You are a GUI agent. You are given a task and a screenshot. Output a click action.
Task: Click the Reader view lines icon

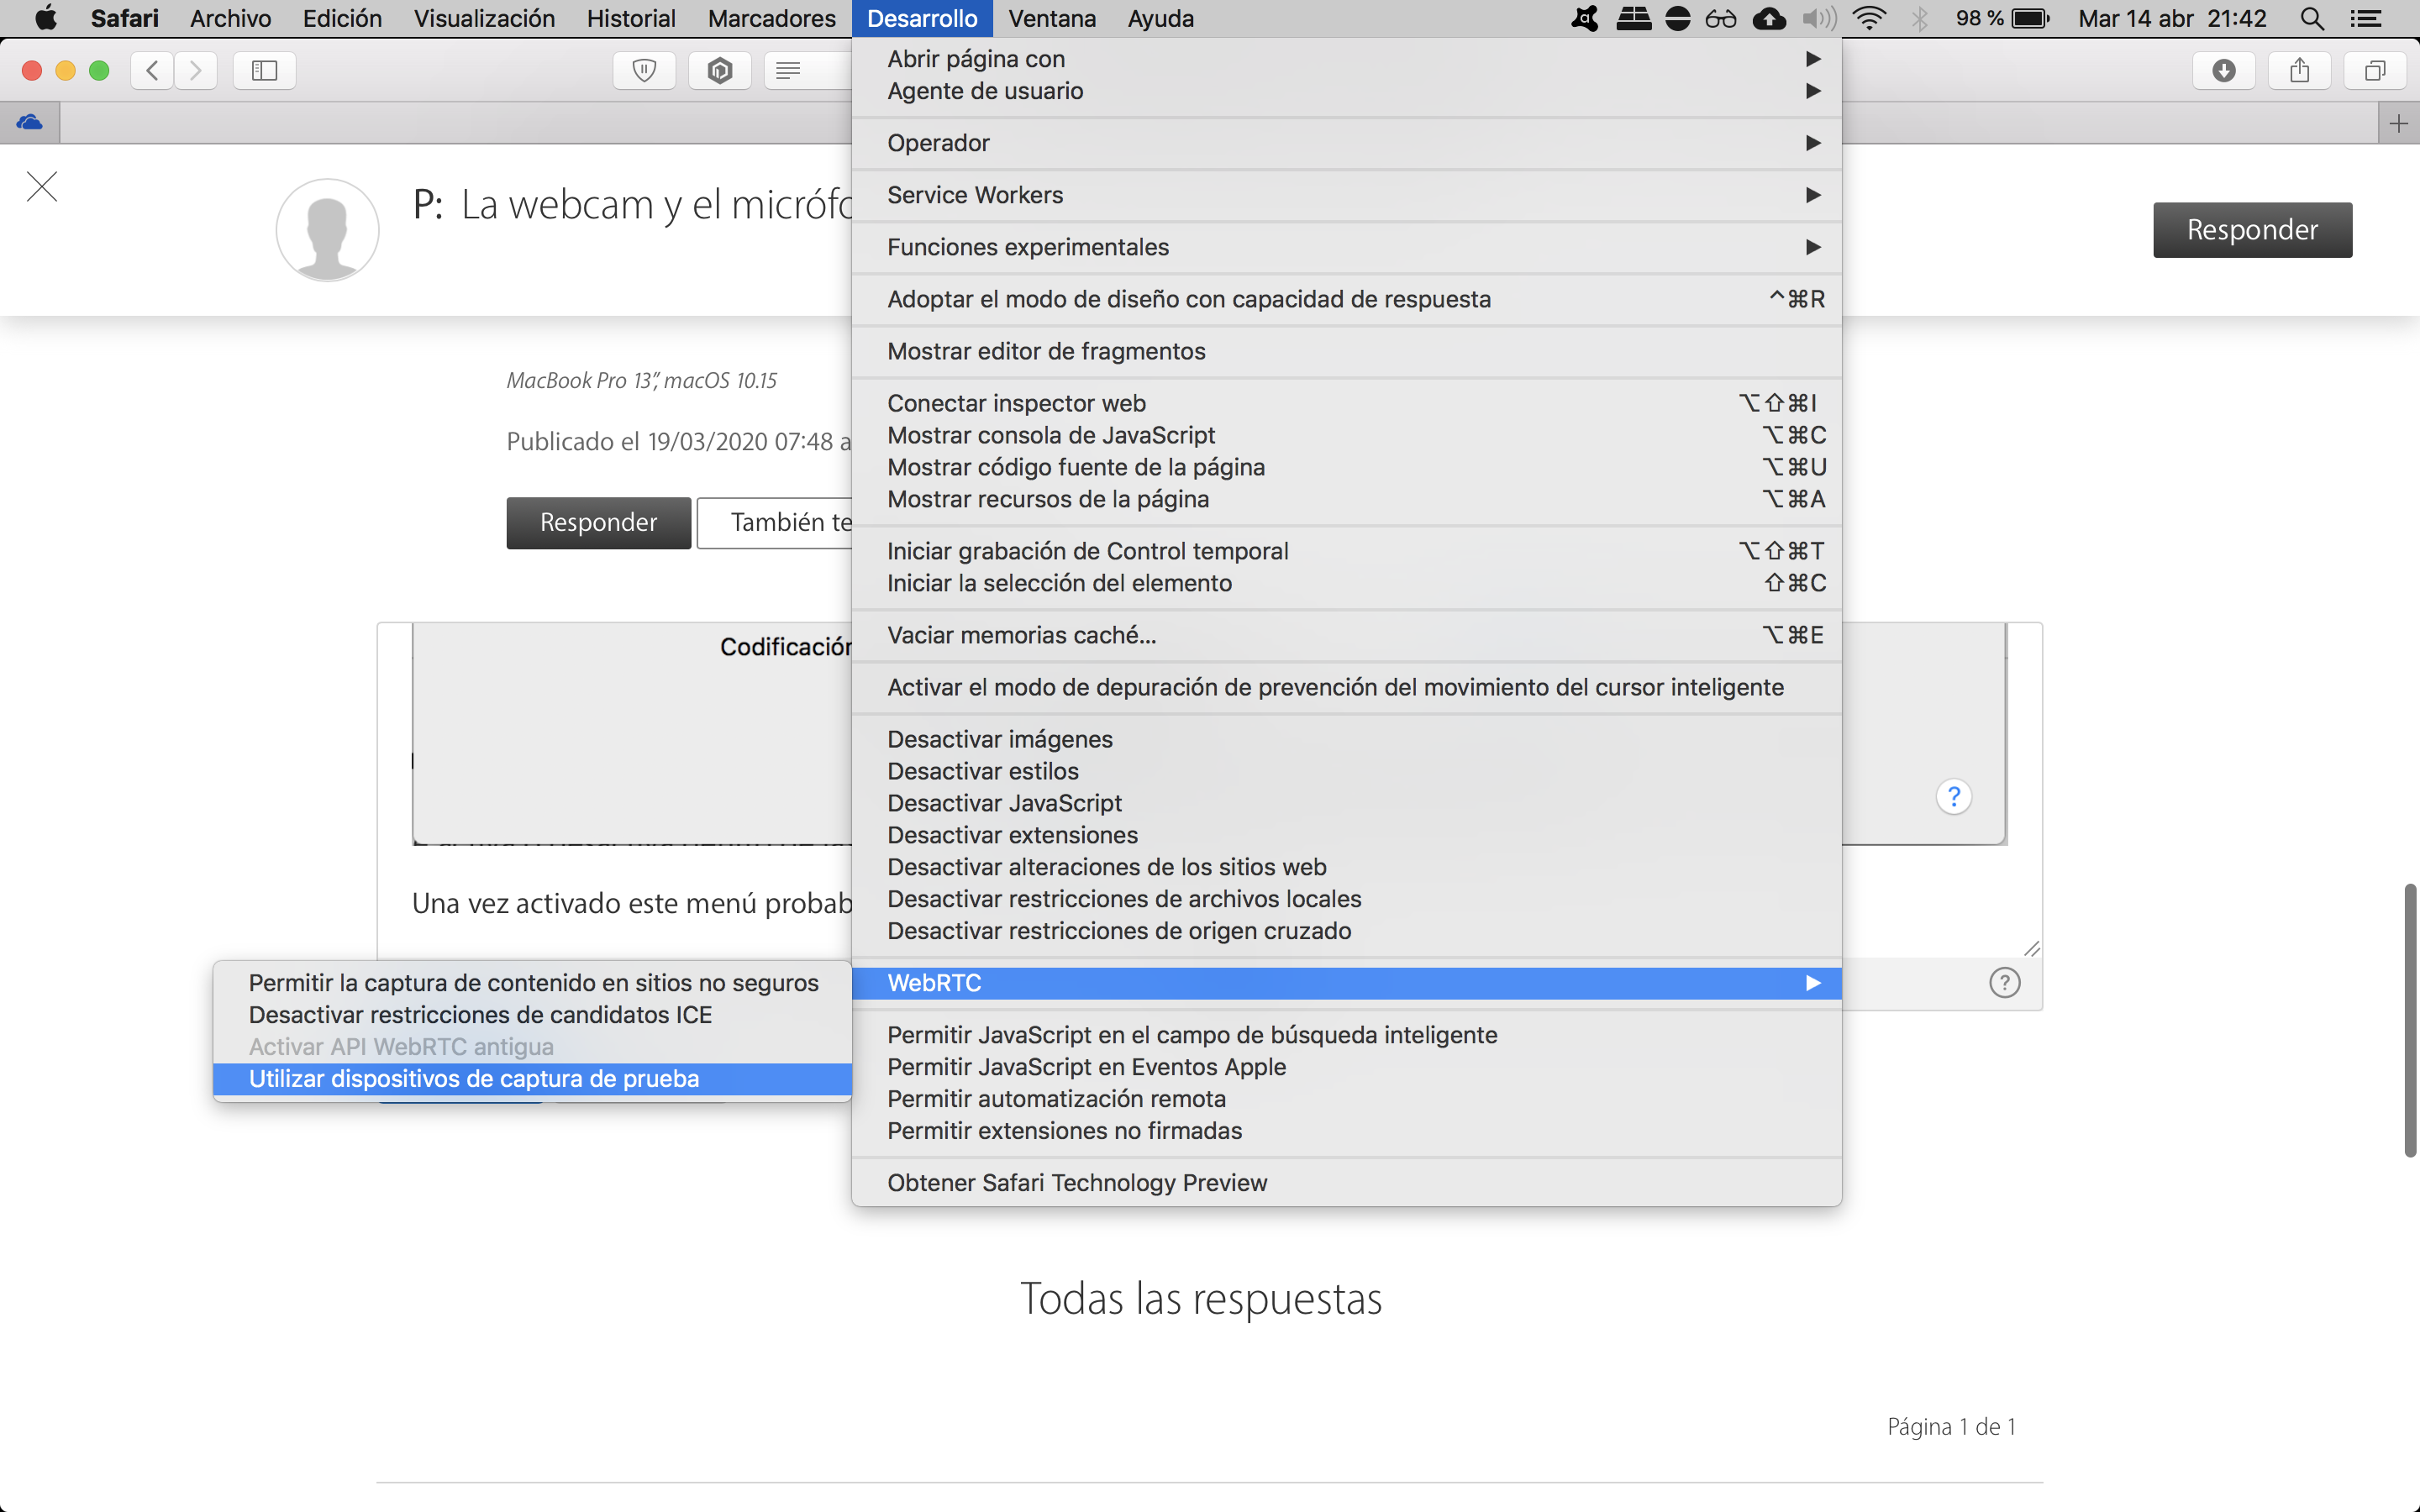[x=788, y=70]
